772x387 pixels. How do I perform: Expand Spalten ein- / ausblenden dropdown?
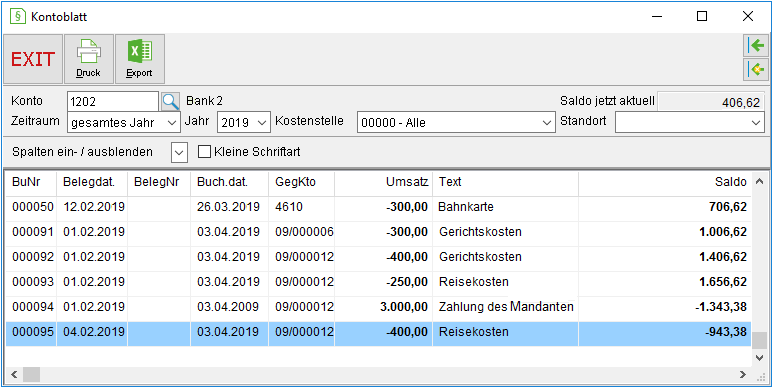180,152
